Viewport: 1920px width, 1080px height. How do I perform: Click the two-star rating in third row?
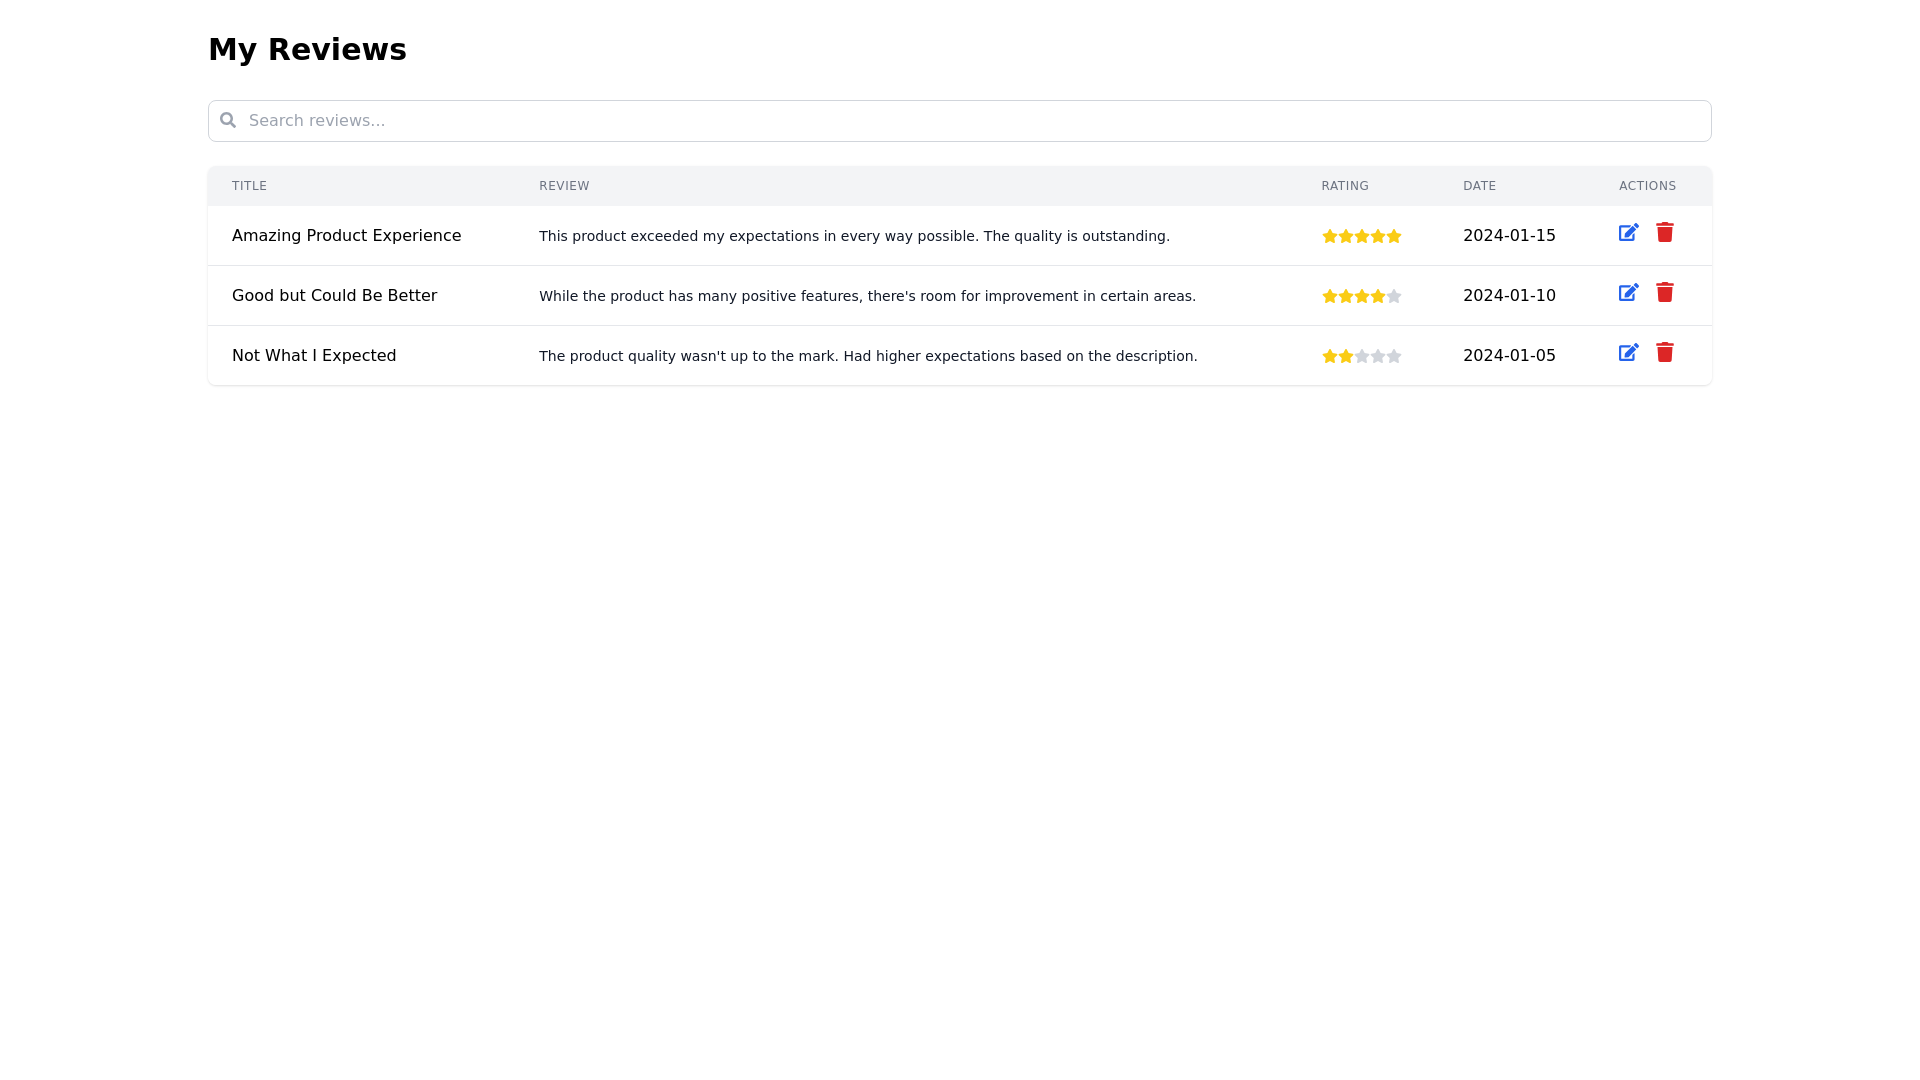[x=1361, y=356]
